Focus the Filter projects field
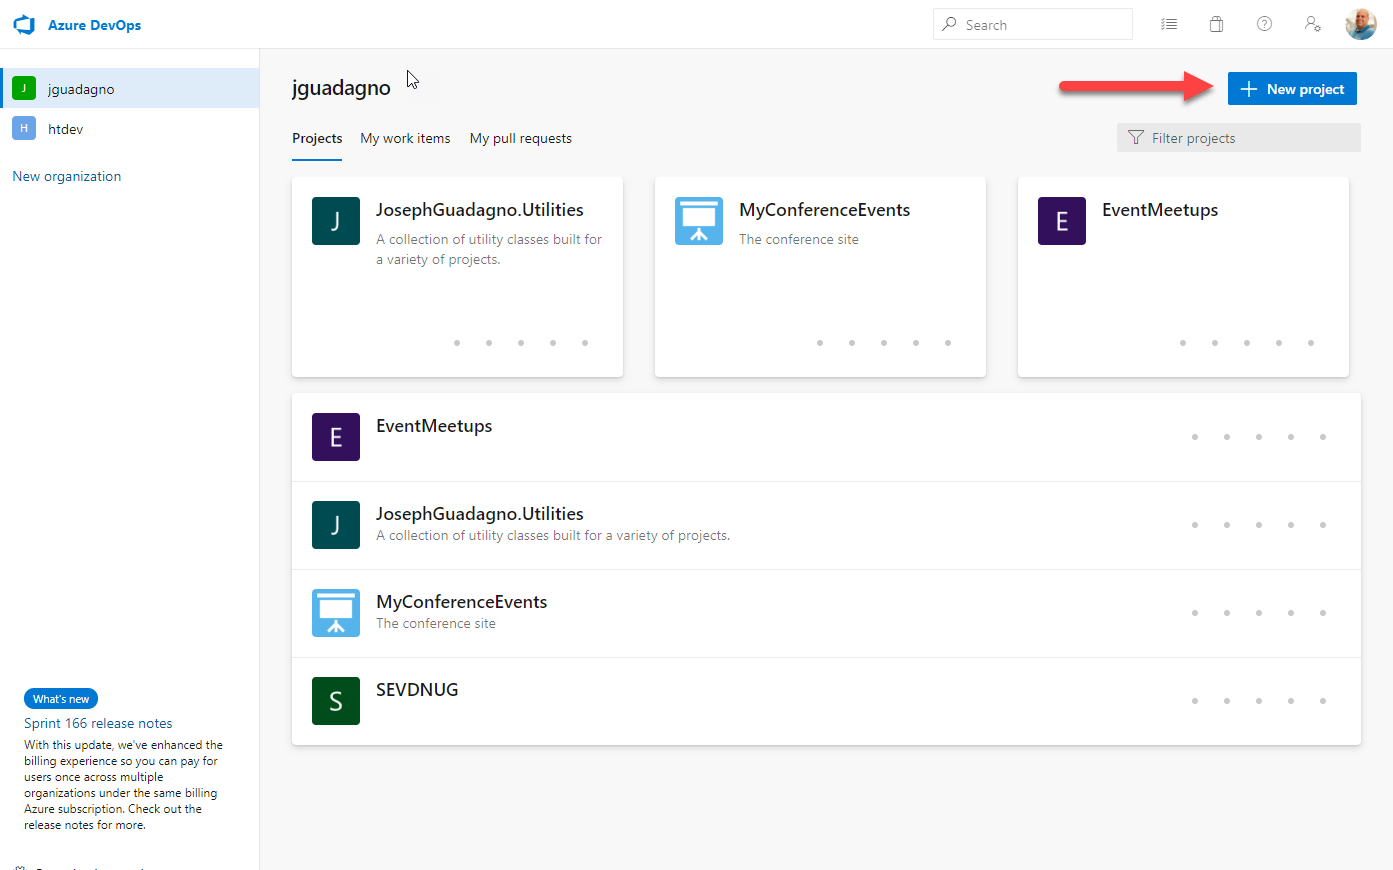The image size is (1393, 870). click(x=1239, y=138)
